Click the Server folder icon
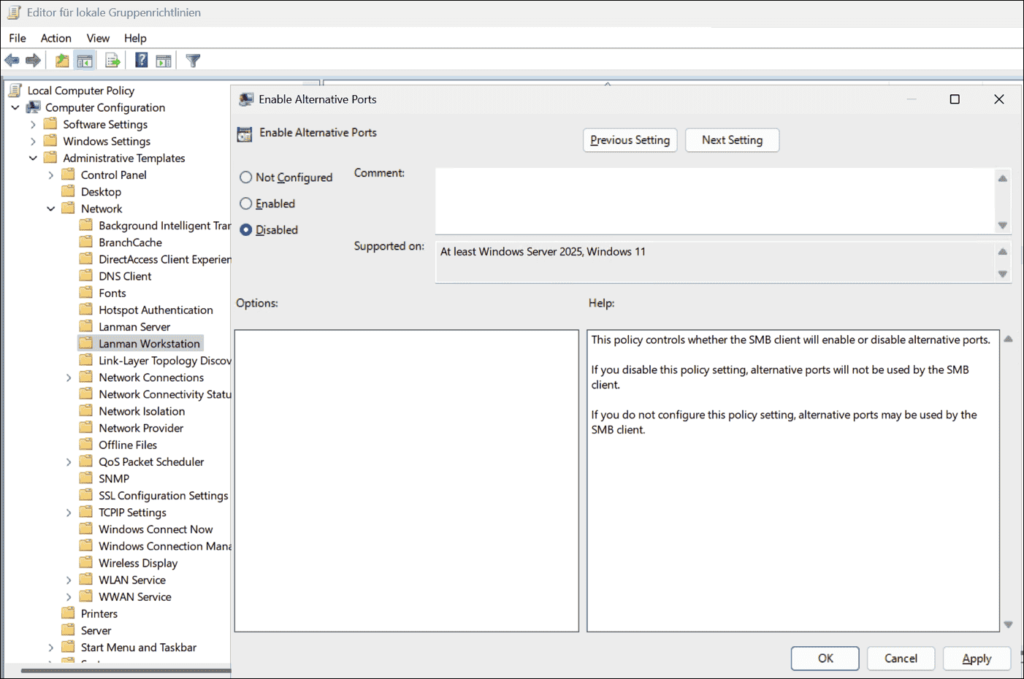The width and height of the screenshot is (1024, 679). pos(68,630)
